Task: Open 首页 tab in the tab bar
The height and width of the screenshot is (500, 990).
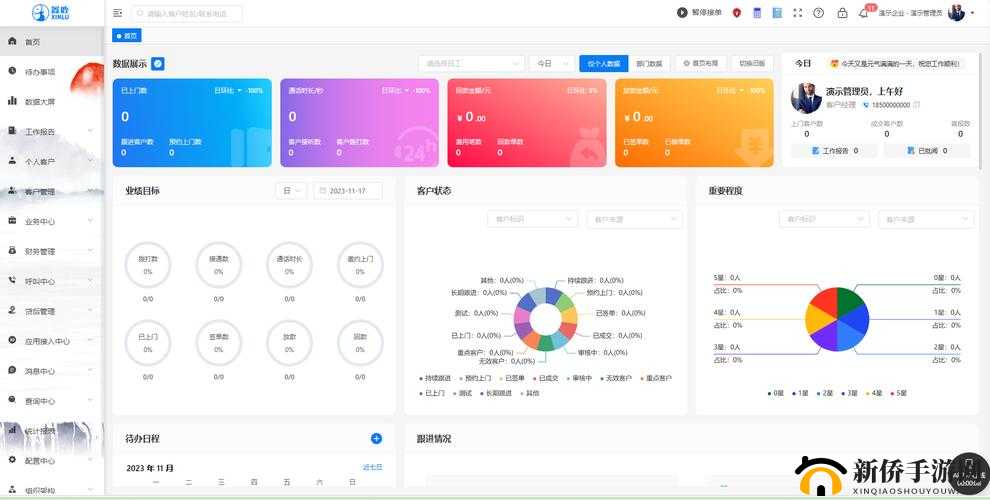Action: 127,36
